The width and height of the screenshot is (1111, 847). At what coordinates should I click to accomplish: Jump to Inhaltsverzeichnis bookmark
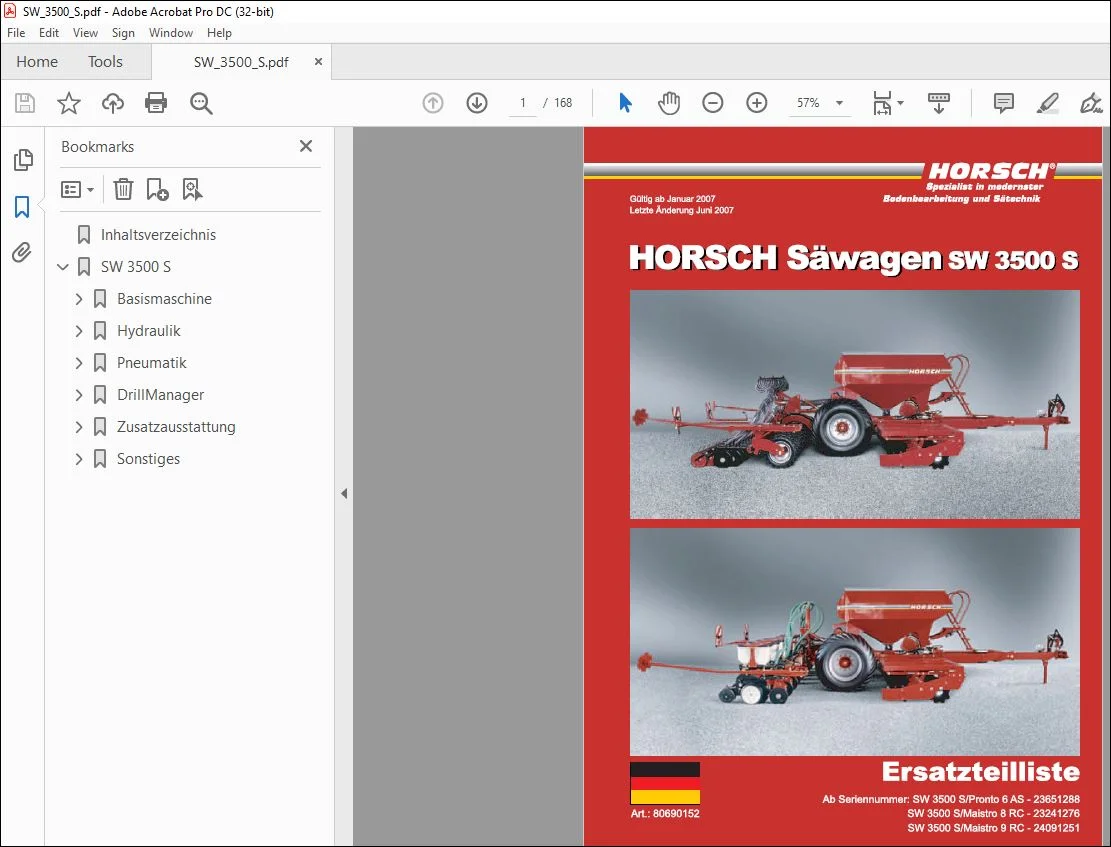tap(158, 235)
